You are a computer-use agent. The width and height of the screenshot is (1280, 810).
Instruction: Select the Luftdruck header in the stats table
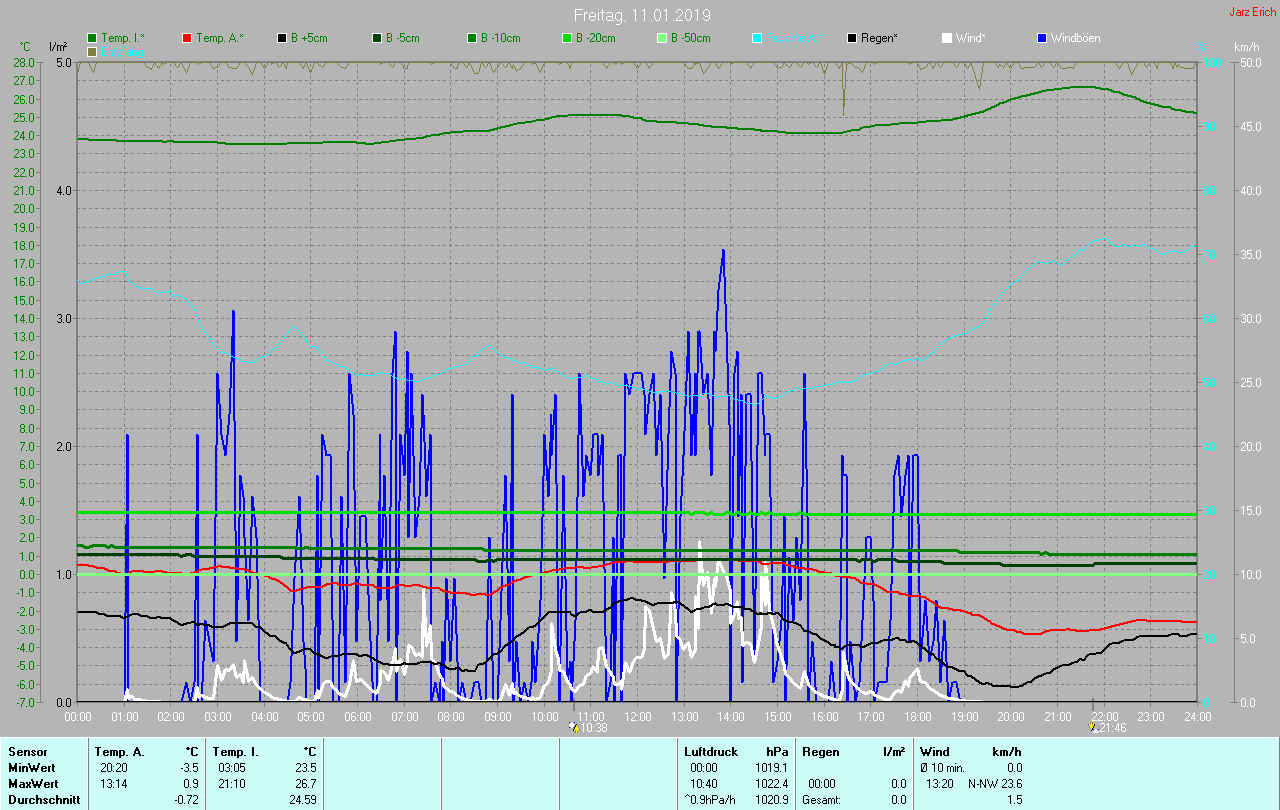(710, 751)
